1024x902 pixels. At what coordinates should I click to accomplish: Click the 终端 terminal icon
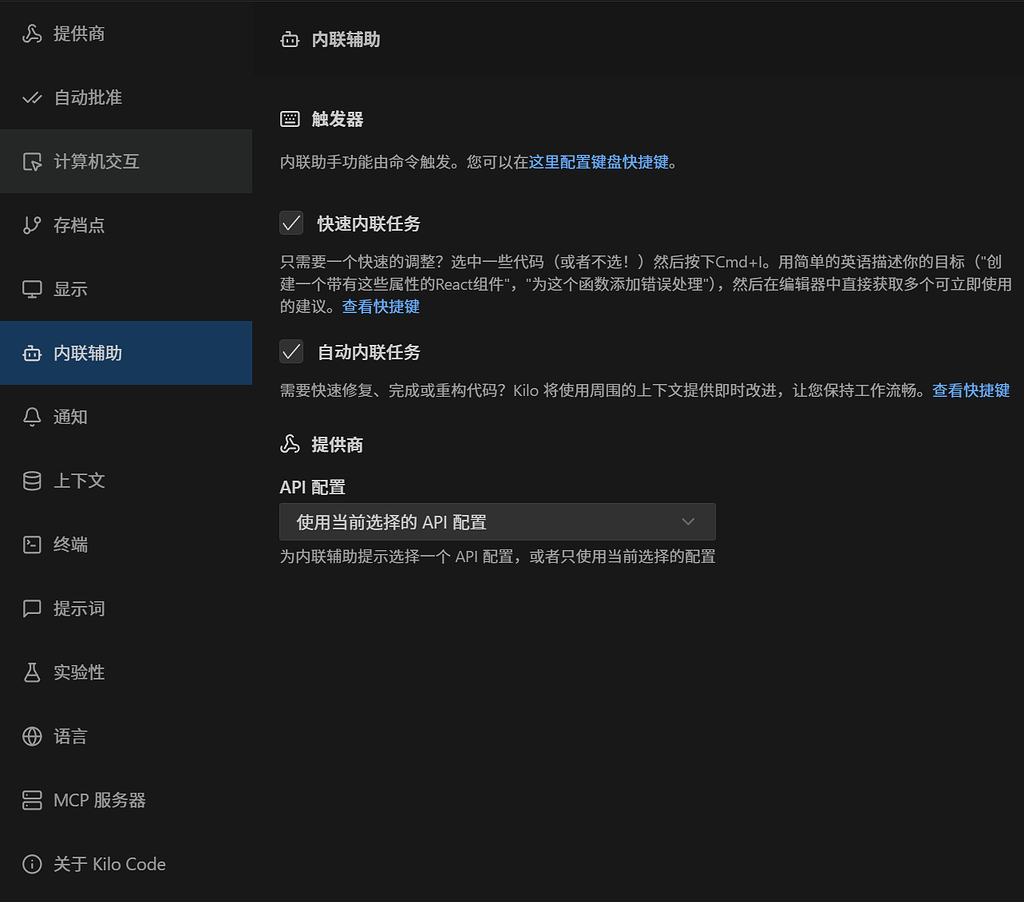(x=31, y=545)
